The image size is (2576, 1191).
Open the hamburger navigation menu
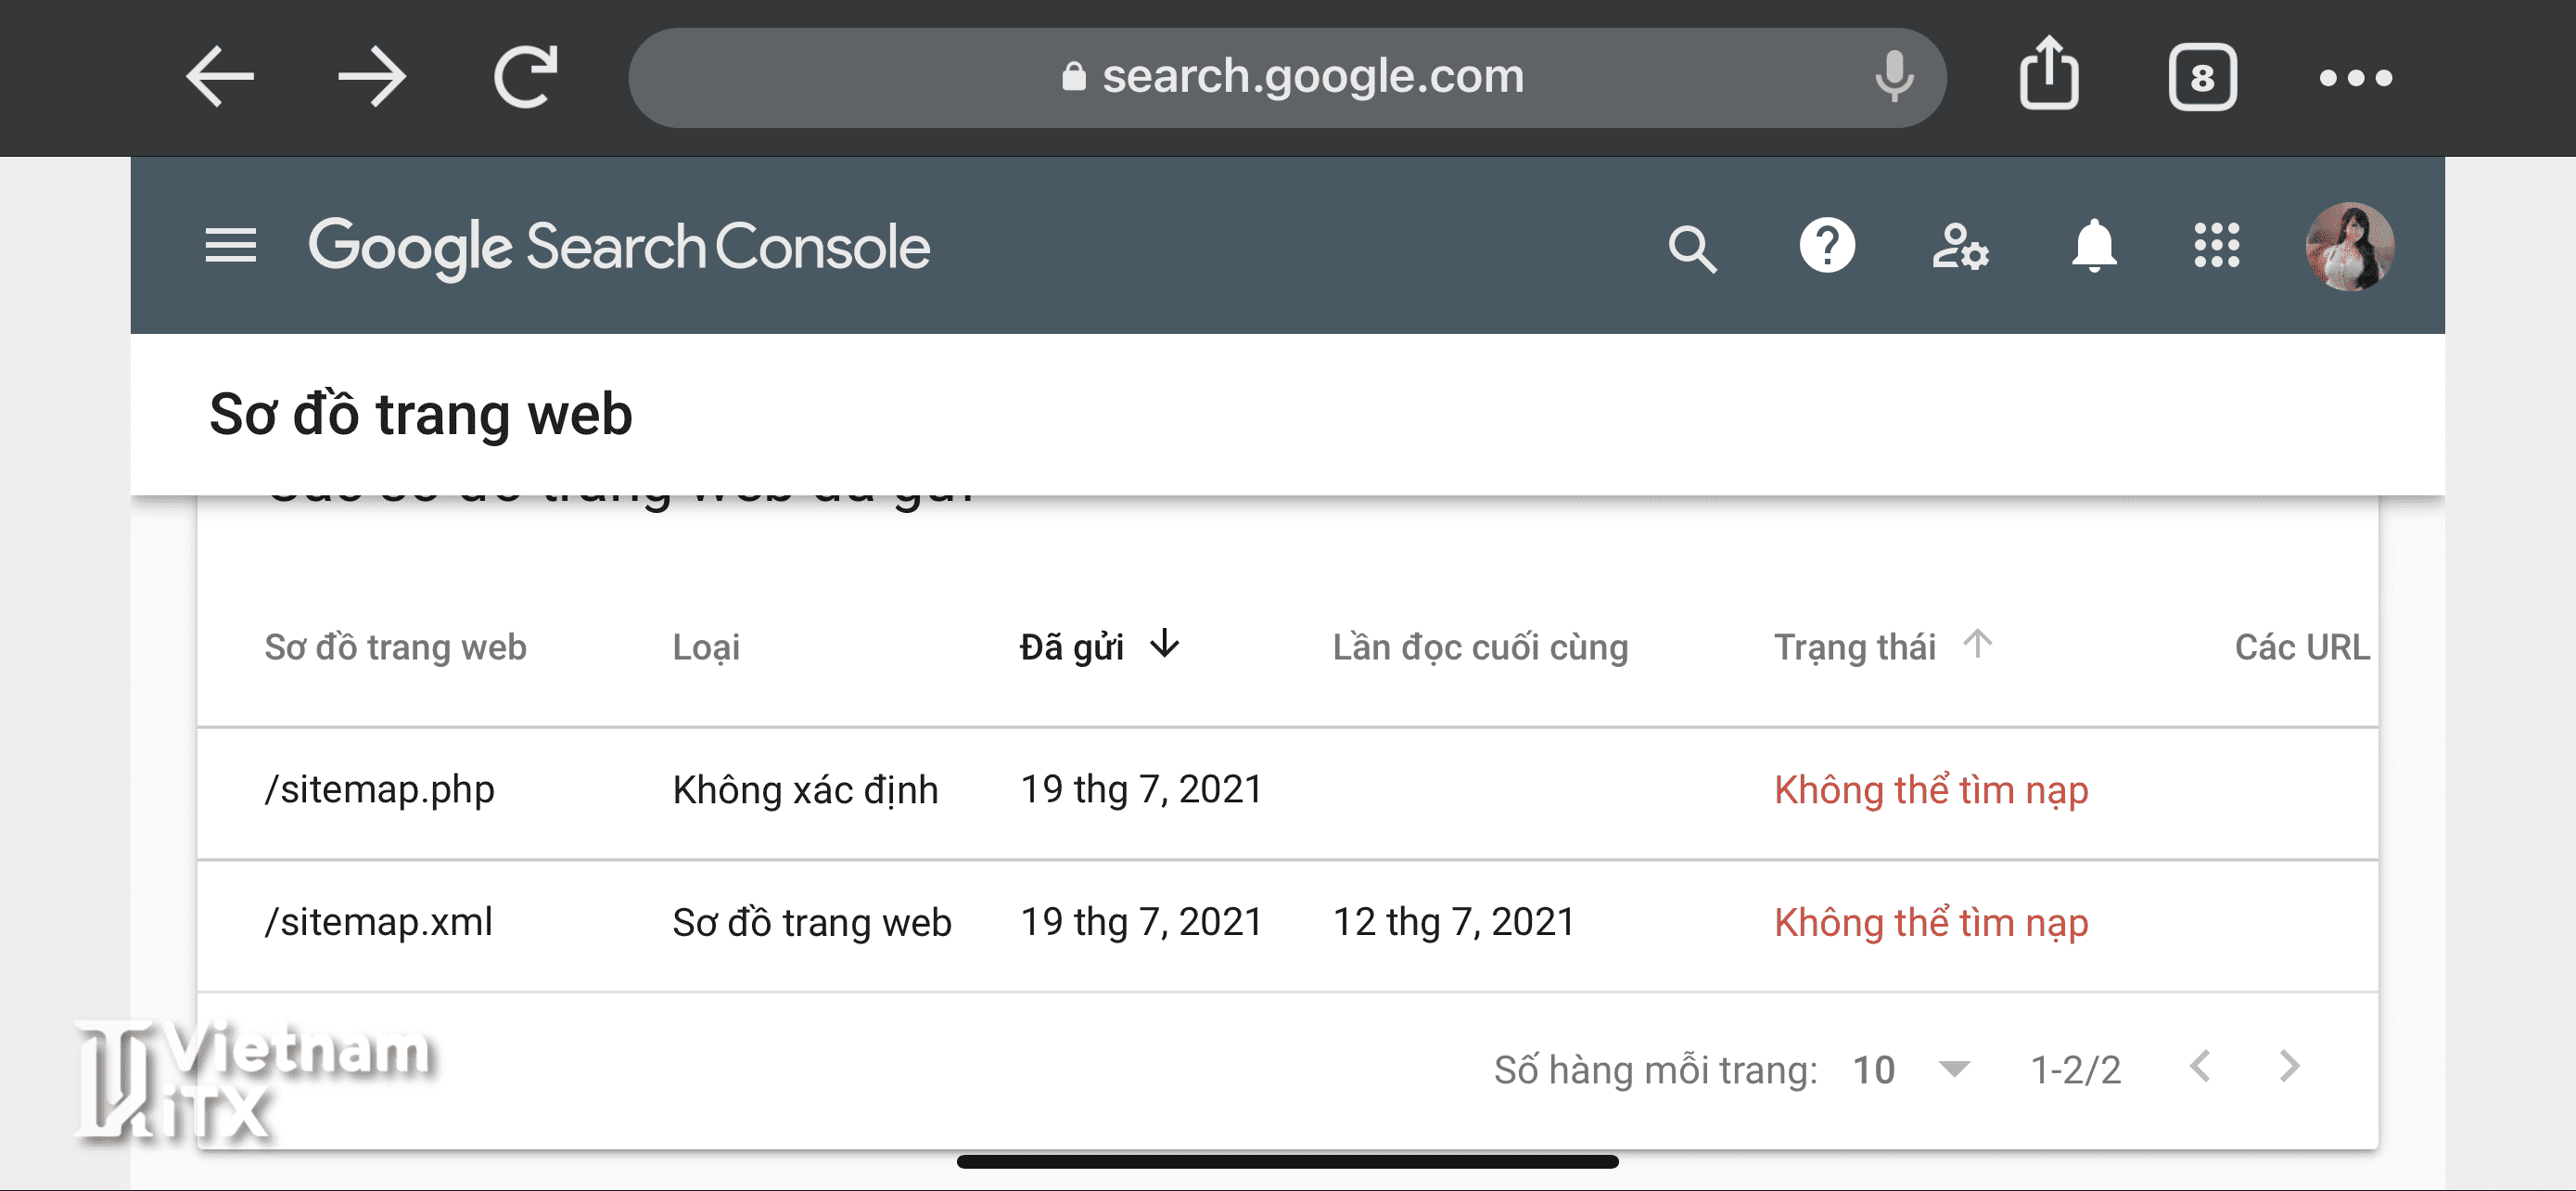click(x=230, y=246)
